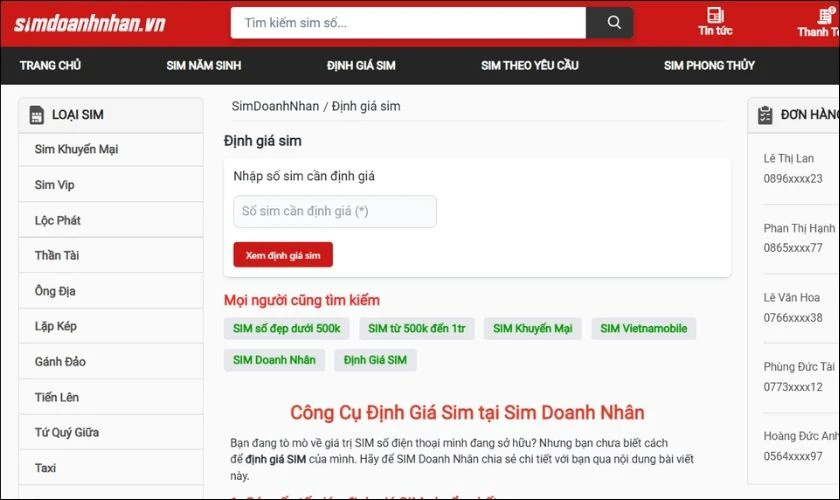This screenshot has width=840, height=500.
Task: Select Sim Vip in sidebar
Action: [111, 184]
